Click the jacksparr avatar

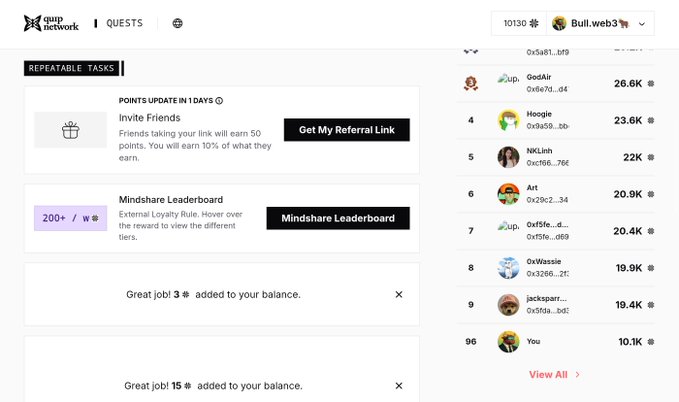[x=508, y=305]
